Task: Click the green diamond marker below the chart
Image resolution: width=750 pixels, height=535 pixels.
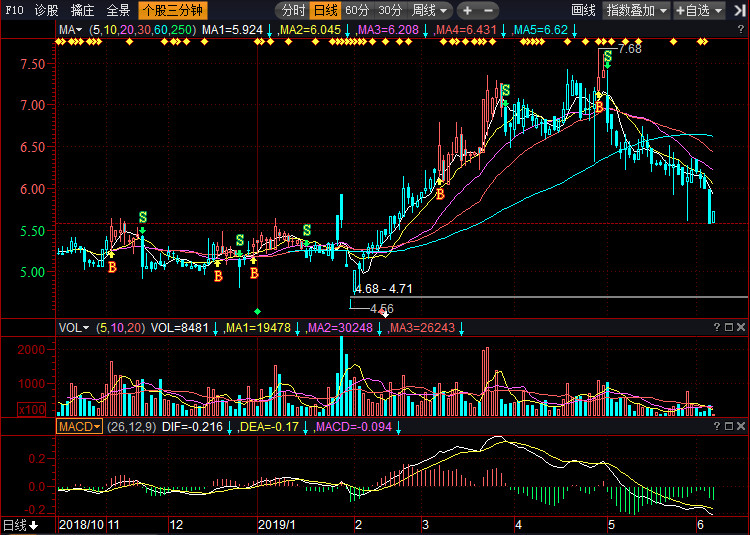Action: (x=258, y=310)
